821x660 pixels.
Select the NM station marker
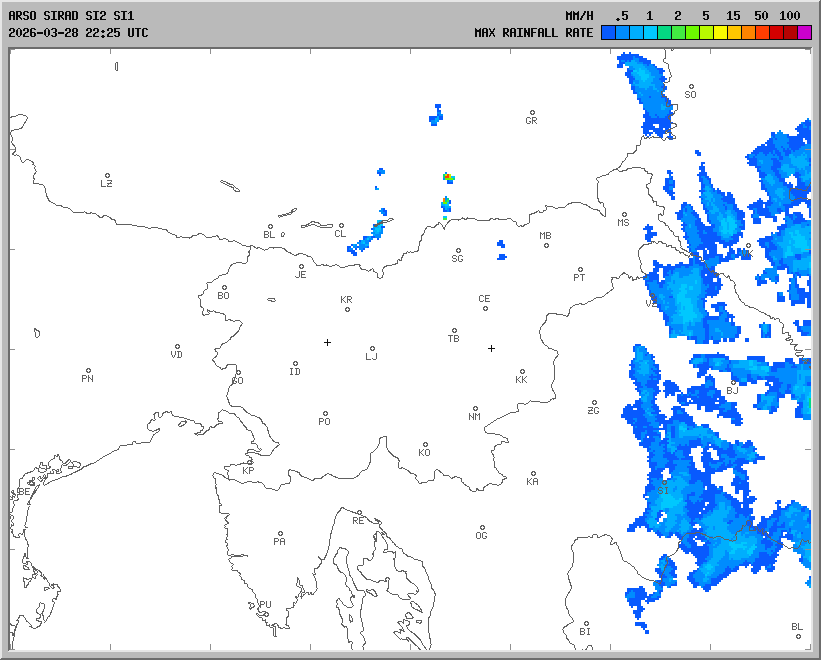(475, 409)
